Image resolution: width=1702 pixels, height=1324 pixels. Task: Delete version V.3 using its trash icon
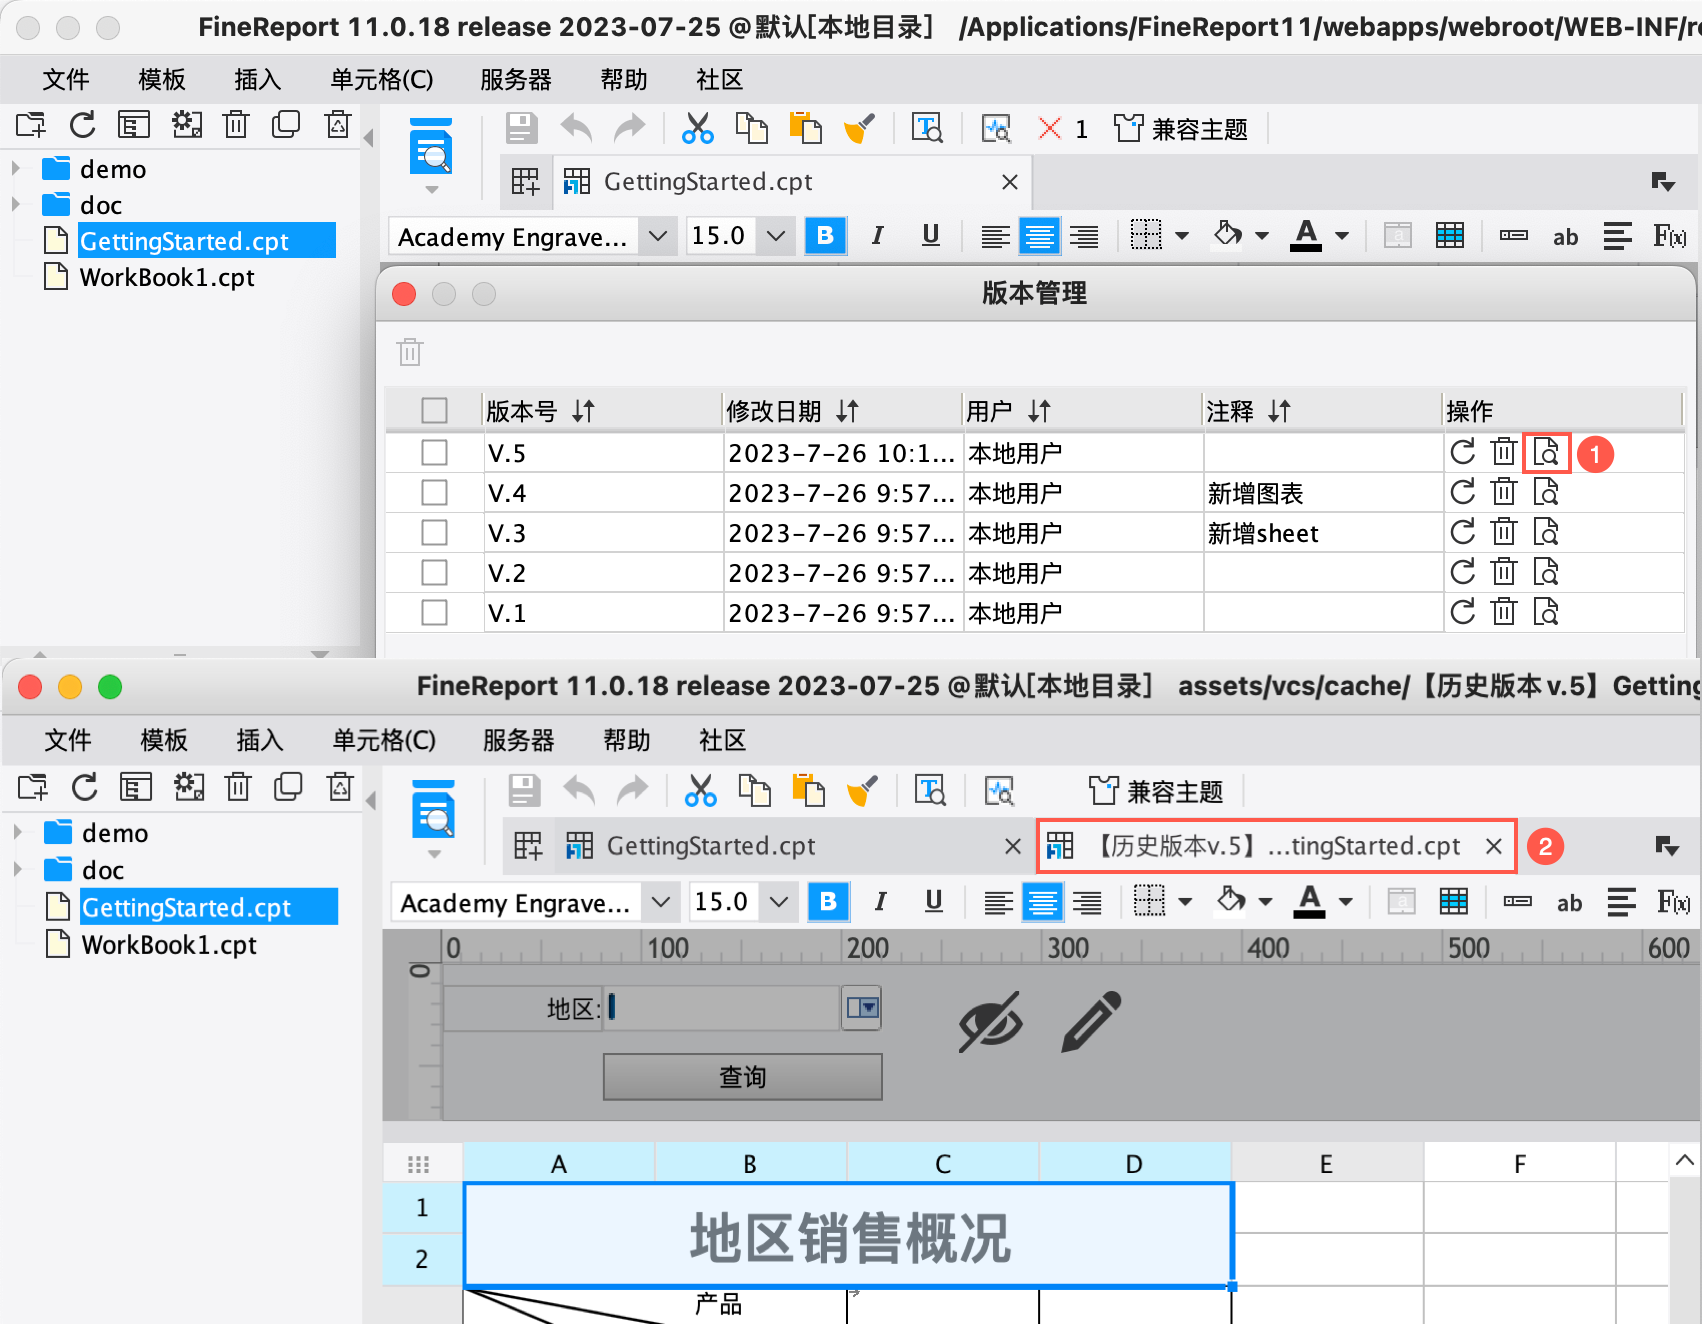[1504, 532]
